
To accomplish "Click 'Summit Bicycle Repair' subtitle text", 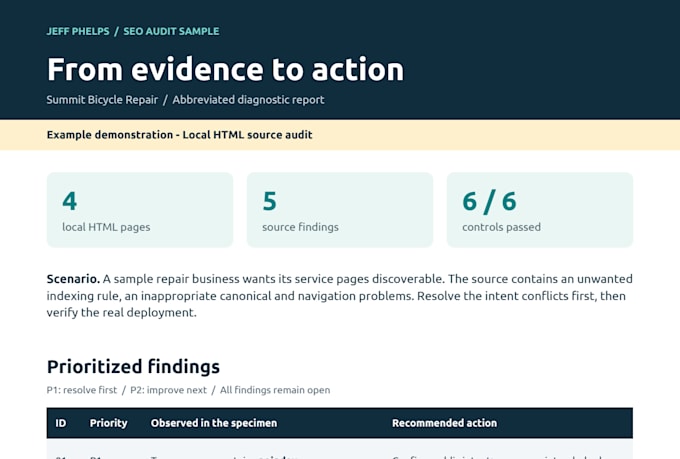I will tap(102, 100).
